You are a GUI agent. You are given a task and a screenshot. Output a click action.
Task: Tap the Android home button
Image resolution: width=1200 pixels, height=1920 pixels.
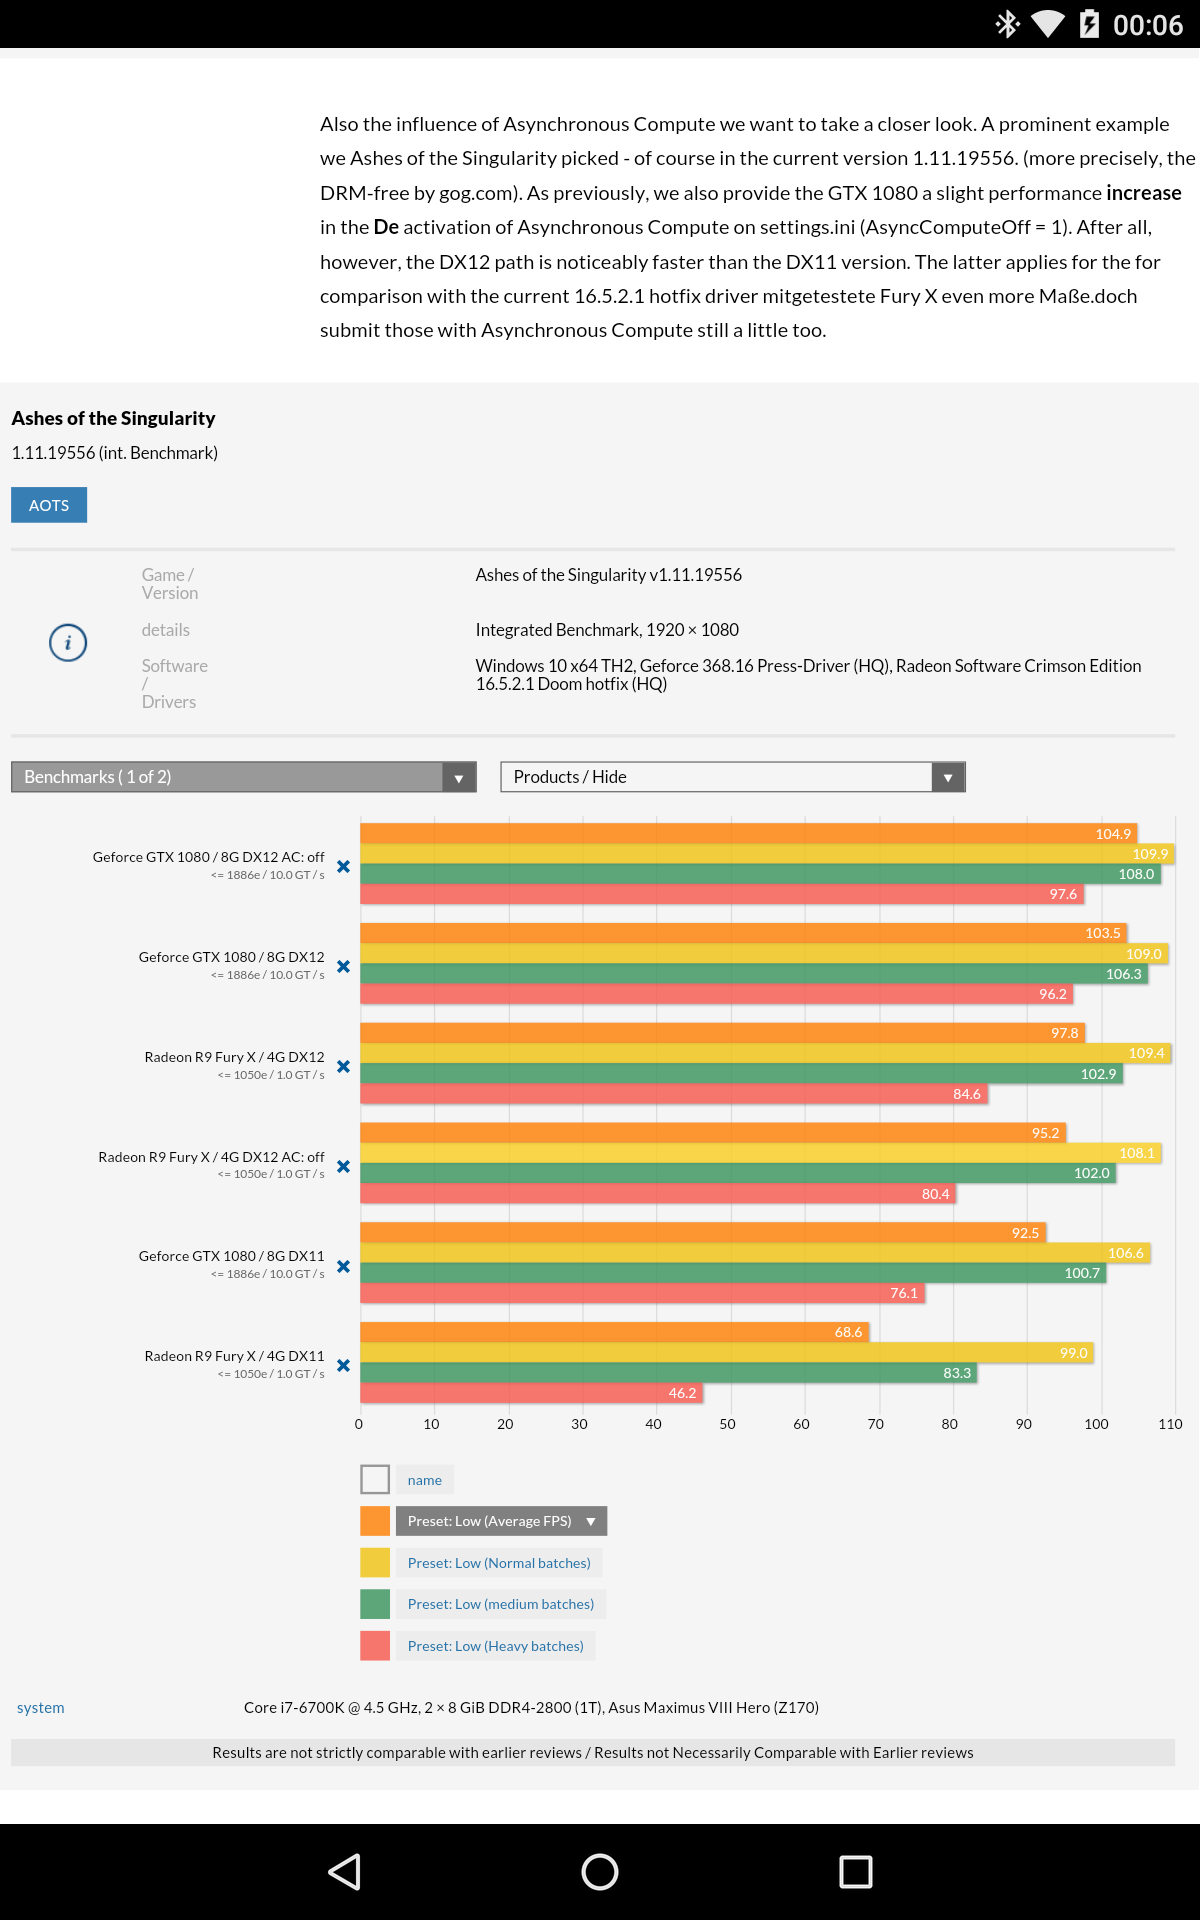point(600,1871)
